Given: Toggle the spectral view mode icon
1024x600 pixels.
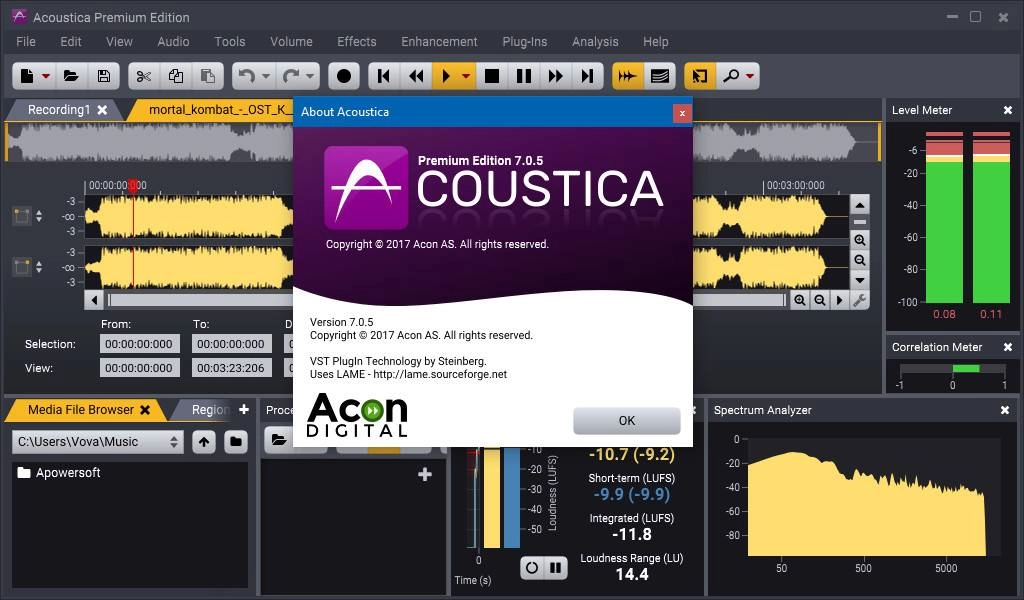Looking at the screenshot, I should tap(660, 76).
